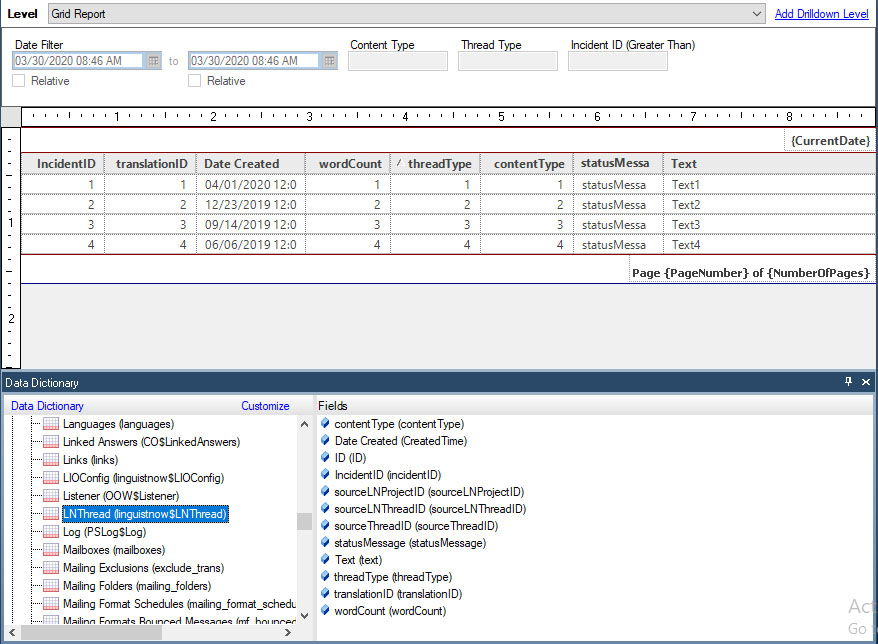Select the wordCount field icon
This screenshot has width=878, height=644.
point(325,611)
